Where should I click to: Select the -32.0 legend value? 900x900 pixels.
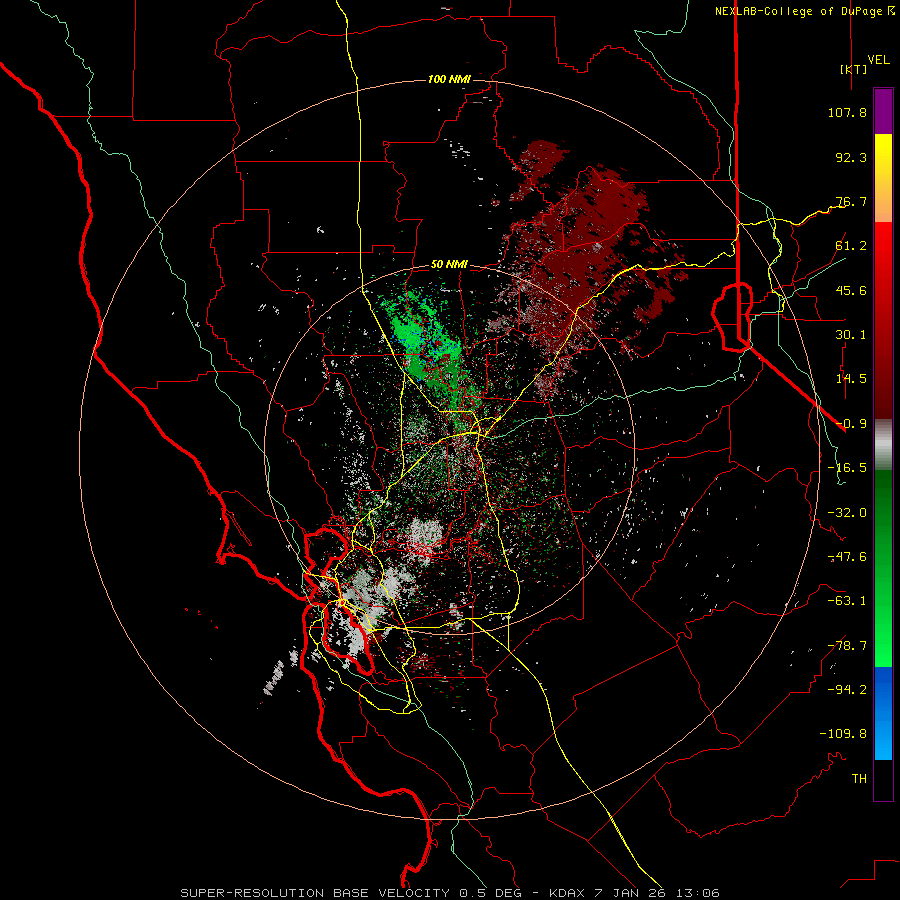[847, 513]
